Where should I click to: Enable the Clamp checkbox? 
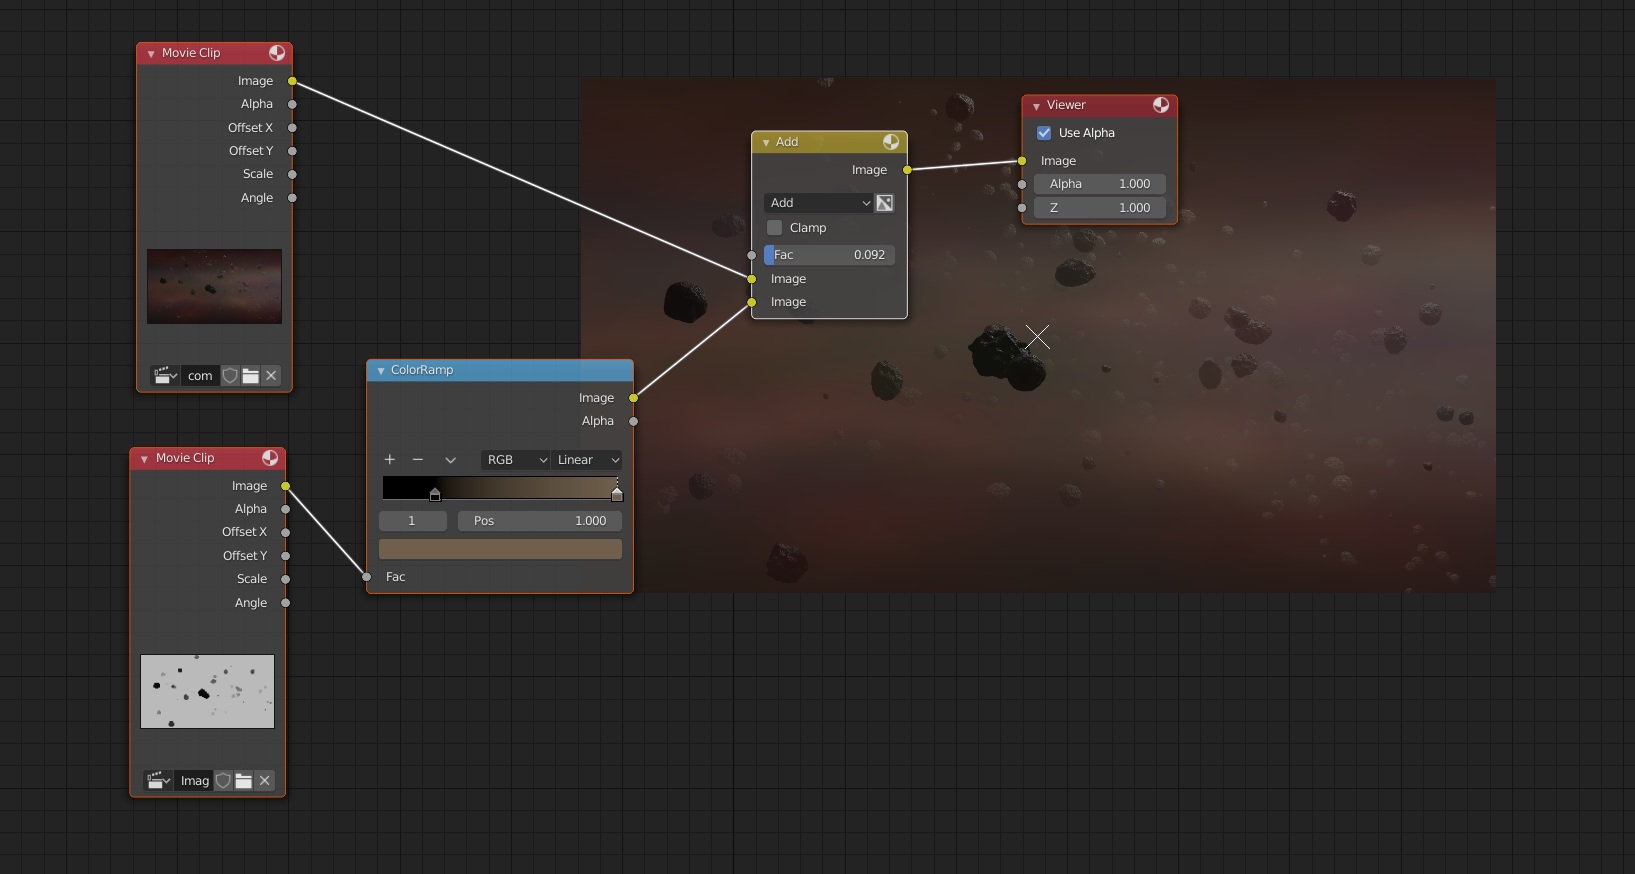774,228
